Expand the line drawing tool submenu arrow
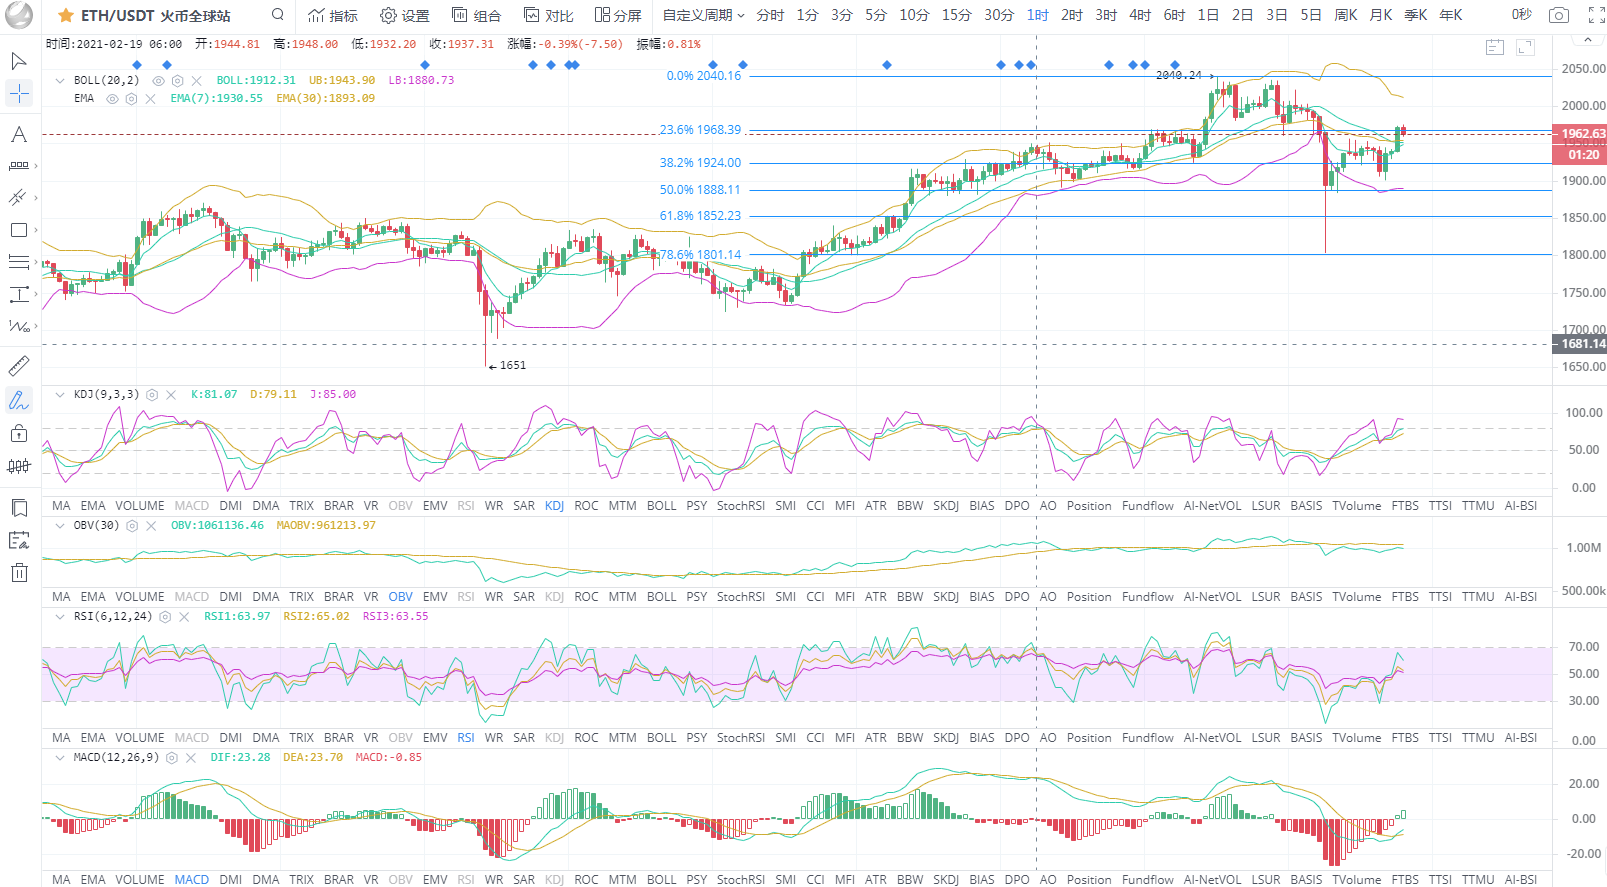This screenshot has height=887, width=1607. coord(36,197)
